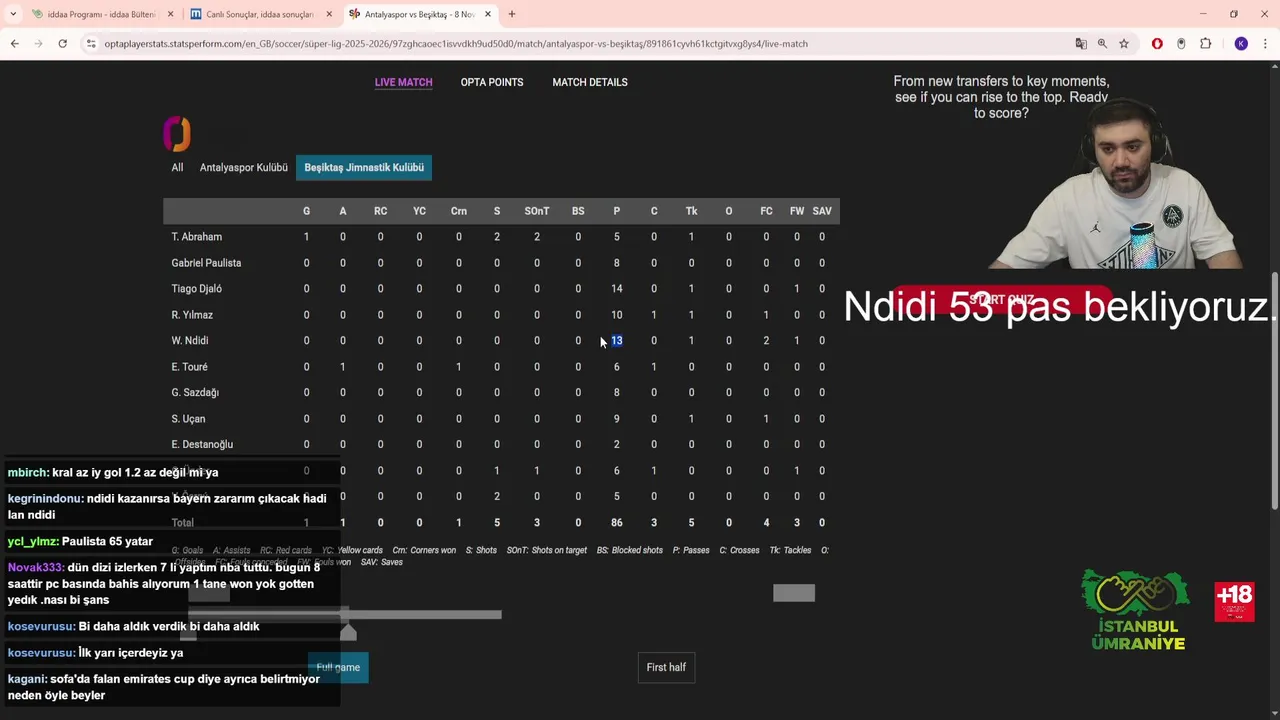Click Tiago Djaló's 14 passes value
This screenshot has height=720, width=1280.
click(x=617, y=289)
